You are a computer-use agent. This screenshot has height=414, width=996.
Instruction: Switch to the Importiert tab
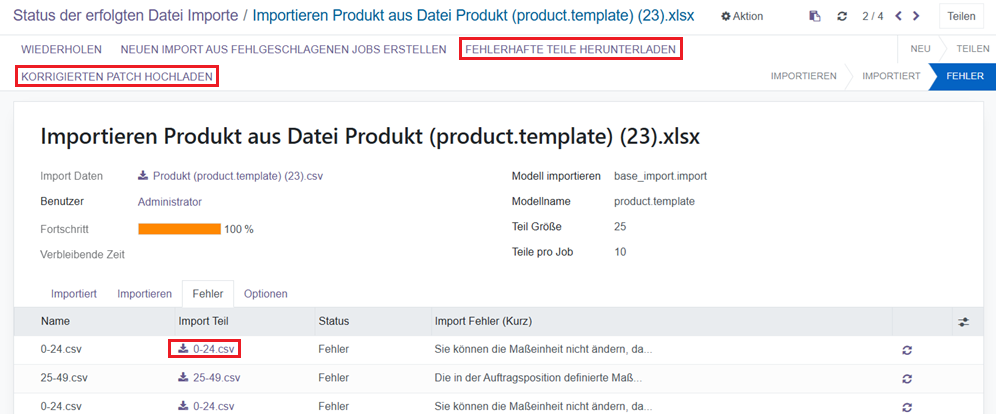click(74, 294)
